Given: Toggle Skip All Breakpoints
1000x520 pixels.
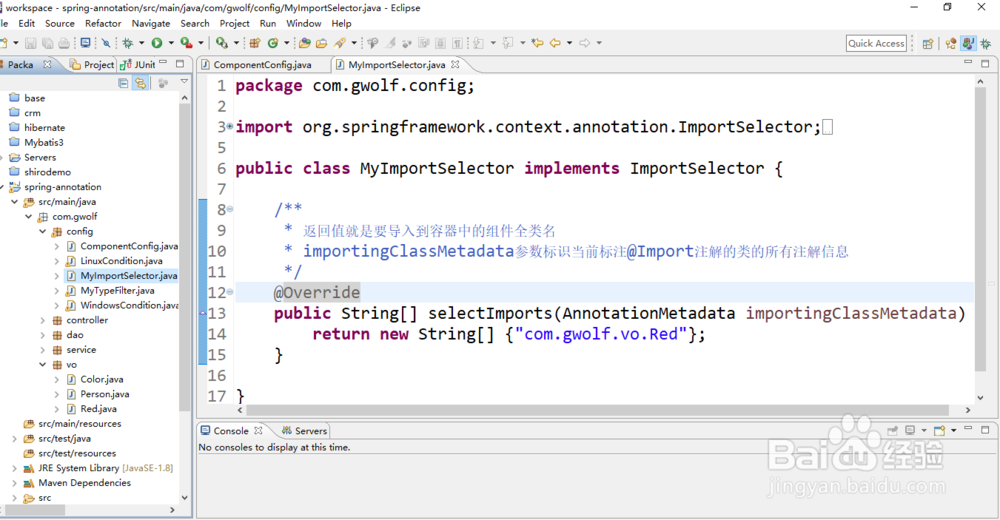Looking at the screenshot, I should pyautogui.click(x=105, y=43).
